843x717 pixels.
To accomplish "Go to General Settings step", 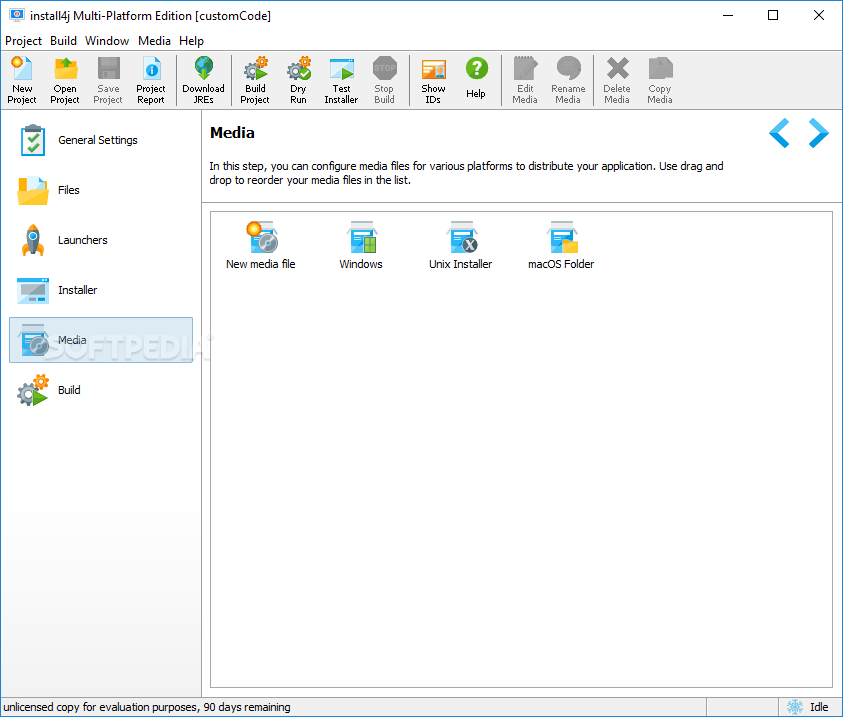I will pyautogui.click(x=101, y=140).
